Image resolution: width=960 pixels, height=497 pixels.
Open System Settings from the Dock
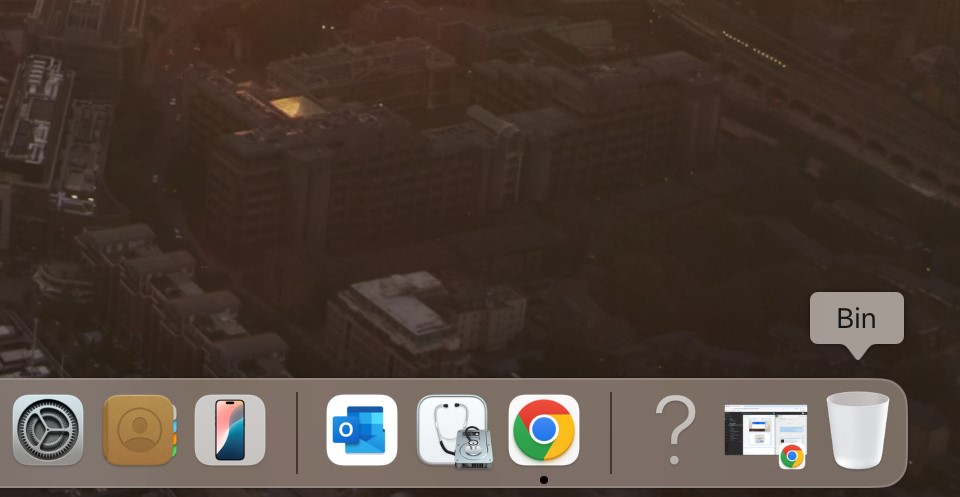point(48,430)
